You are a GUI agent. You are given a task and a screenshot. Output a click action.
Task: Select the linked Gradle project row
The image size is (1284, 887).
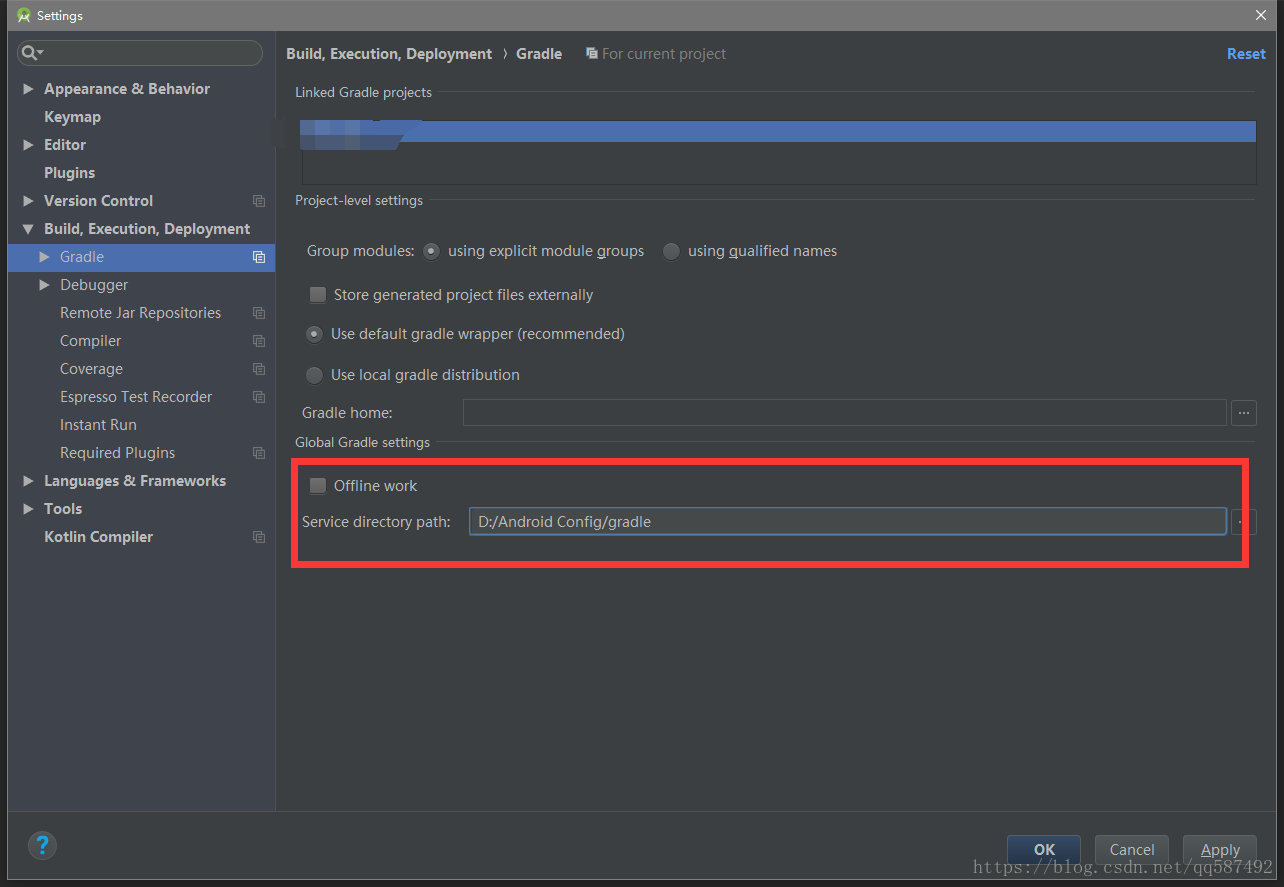[779, 131]
